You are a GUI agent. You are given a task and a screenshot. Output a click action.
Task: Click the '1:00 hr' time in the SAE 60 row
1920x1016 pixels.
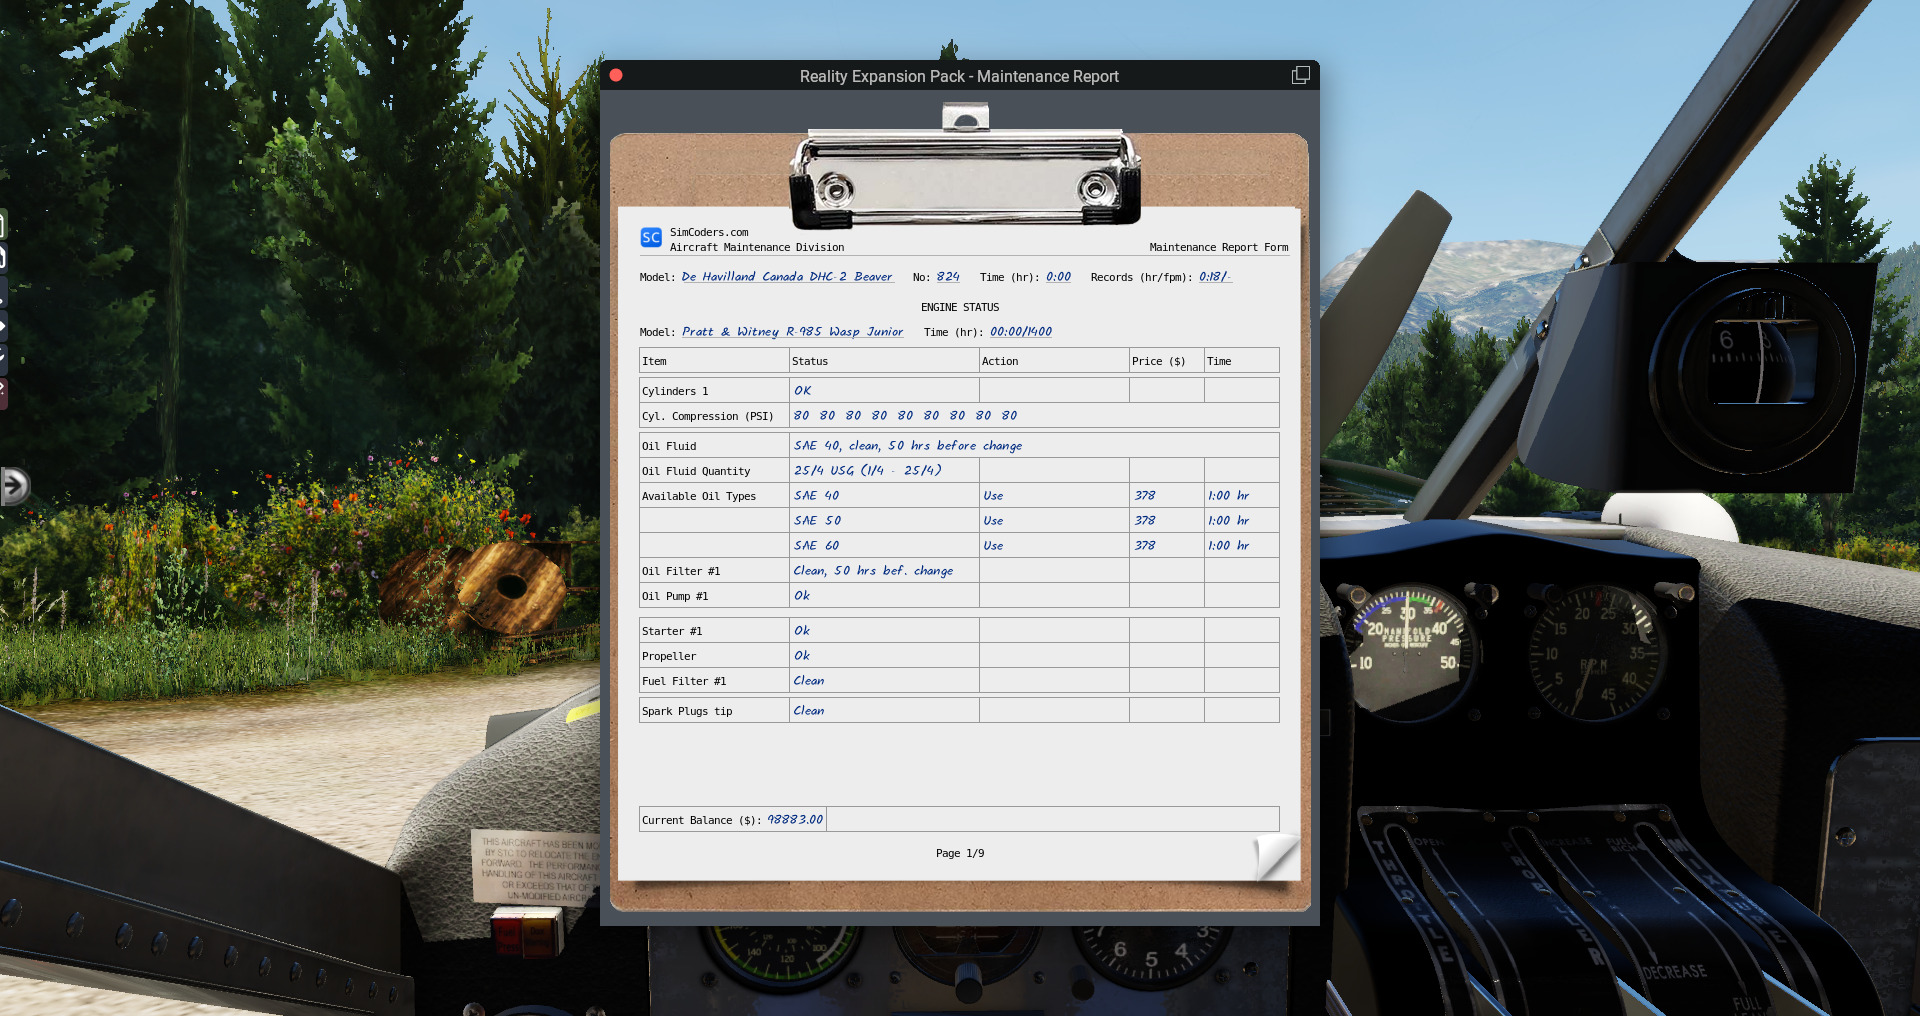pos(1229,546)
